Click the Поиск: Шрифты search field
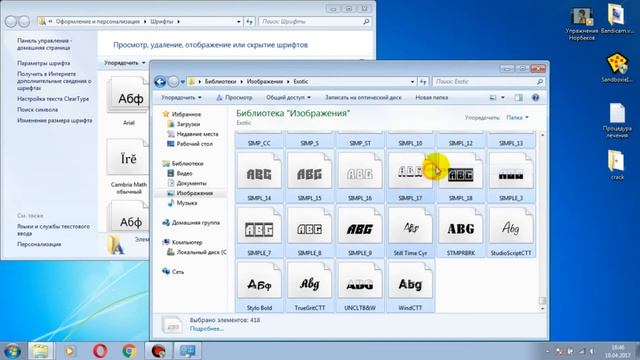Image resolution: width=640 pixels, height=360 pixels. [315, 22]
